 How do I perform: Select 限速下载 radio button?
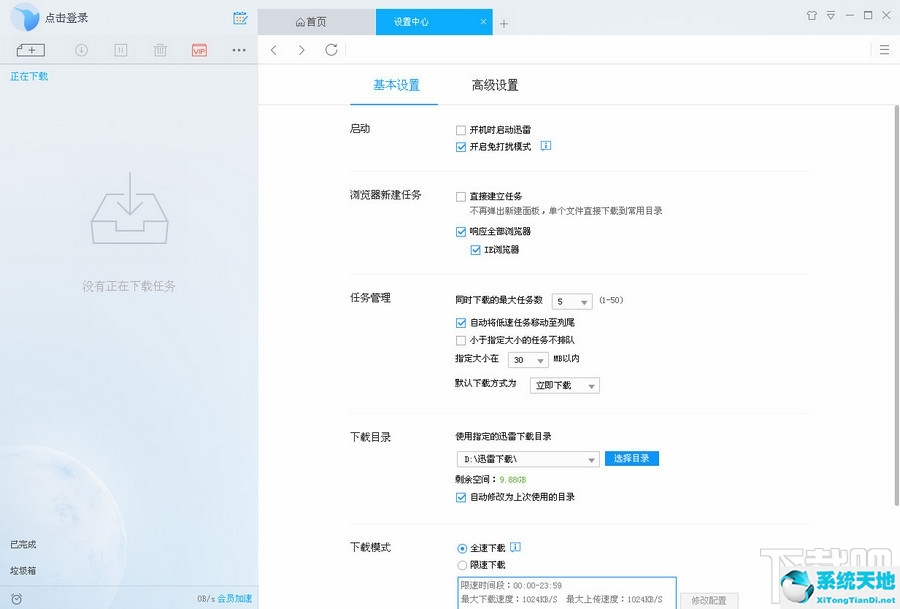point(462,565)
